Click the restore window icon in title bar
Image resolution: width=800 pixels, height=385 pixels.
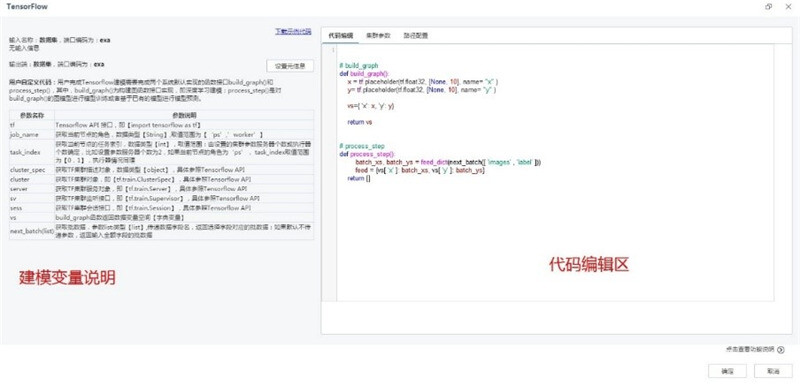click(x=769, y=7)
